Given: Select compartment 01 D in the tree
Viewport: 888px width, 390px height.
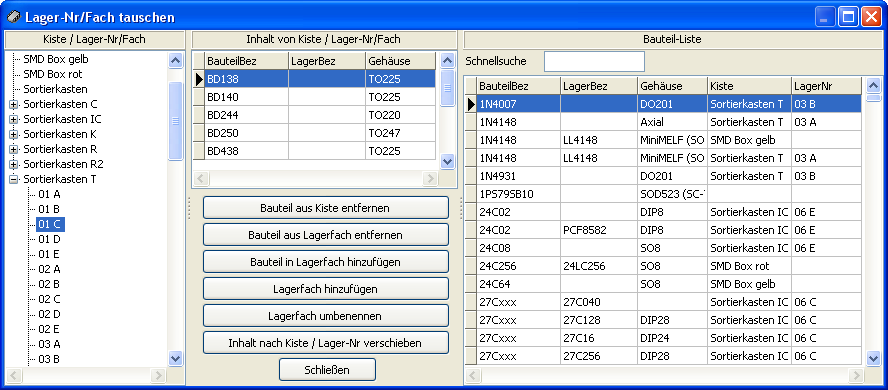Looking at the screenshot, I should tap(49, 239).
